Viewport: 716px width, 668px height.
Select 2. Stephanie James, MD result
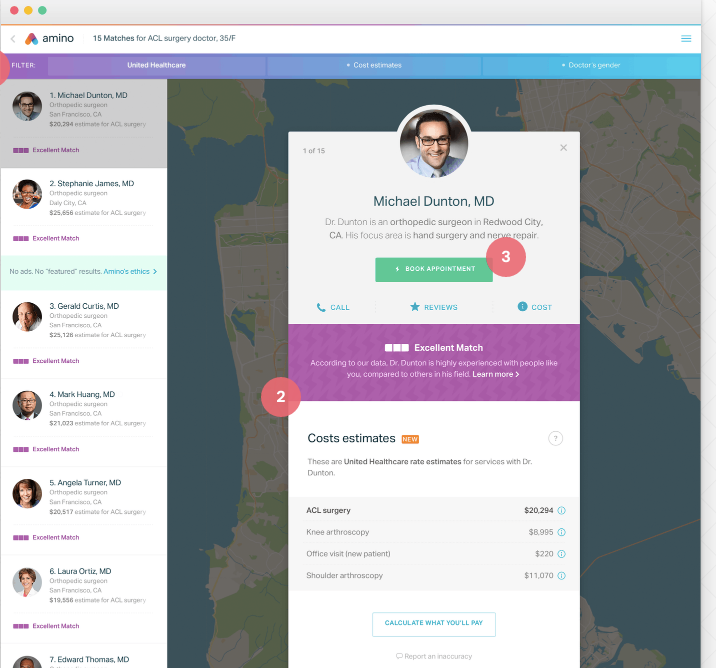(84, 211)
